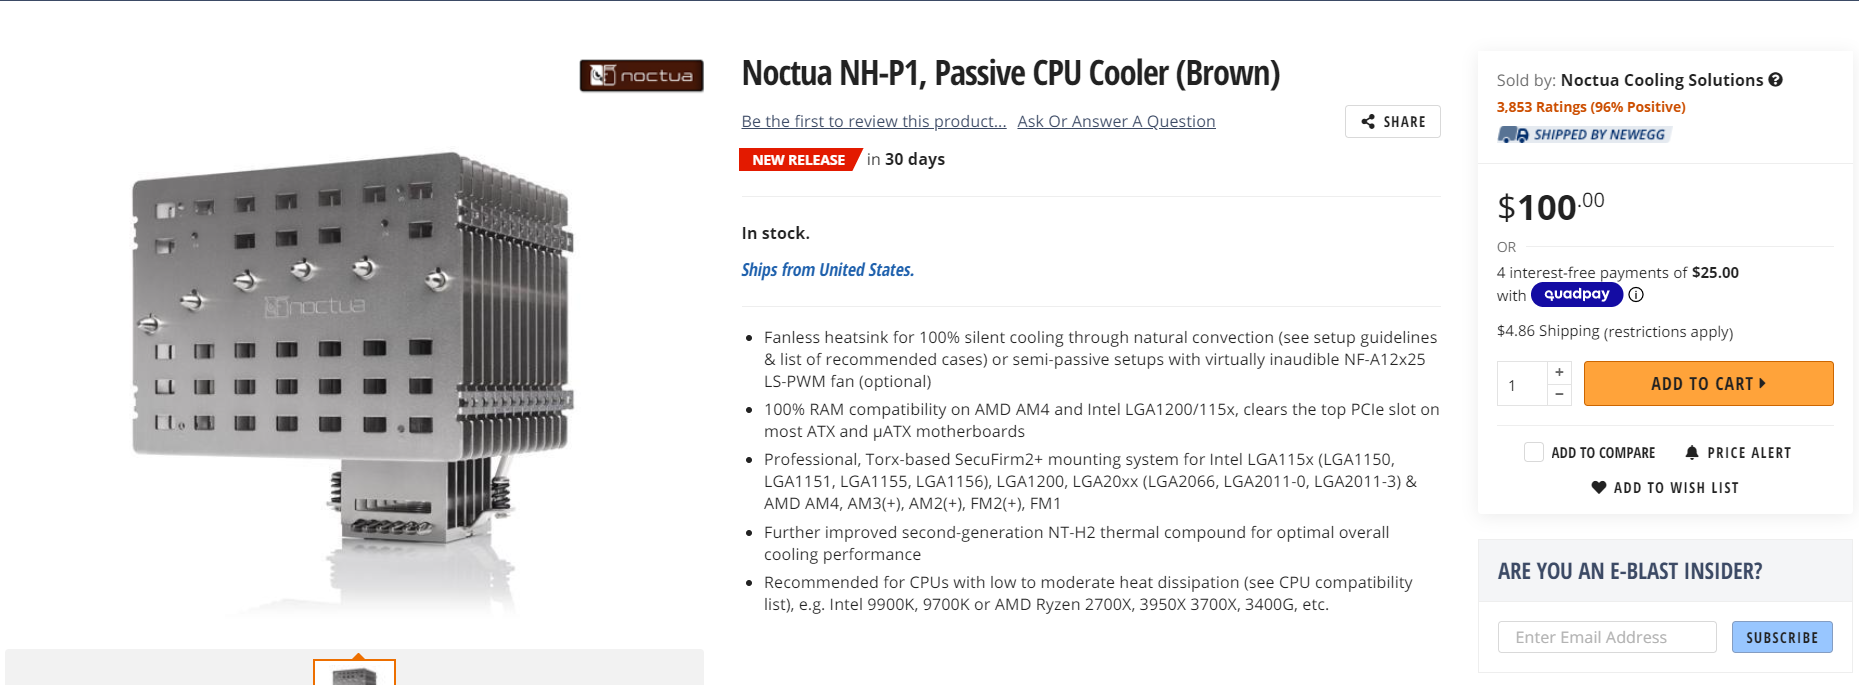The height and width of the screenshot is (685, 1859).
Task: Open the Ask Or Answer A Question link
Action: 1116,122
